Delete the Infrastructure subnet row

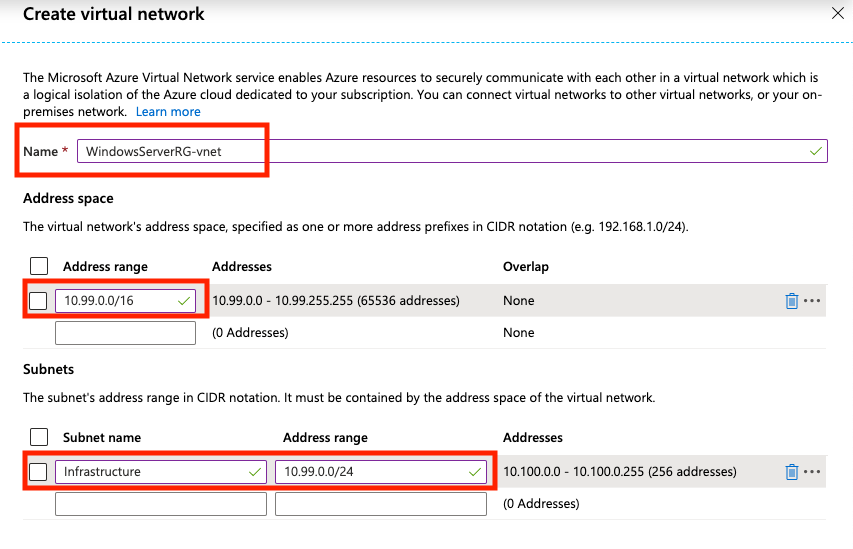[791, 472]
